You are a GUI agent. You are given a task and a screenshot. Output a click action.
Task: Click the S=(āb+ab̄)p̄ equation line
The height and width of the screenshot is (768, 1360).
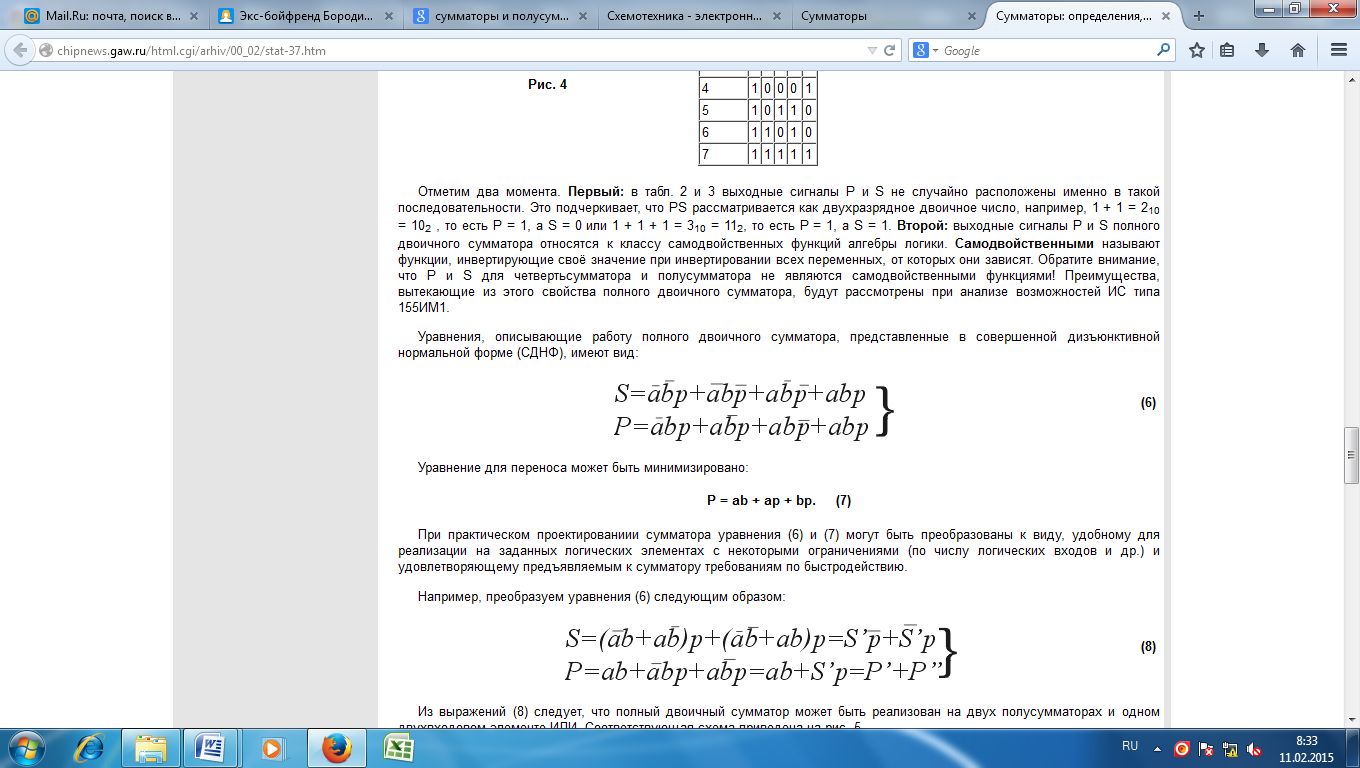(x=750, y=638)
